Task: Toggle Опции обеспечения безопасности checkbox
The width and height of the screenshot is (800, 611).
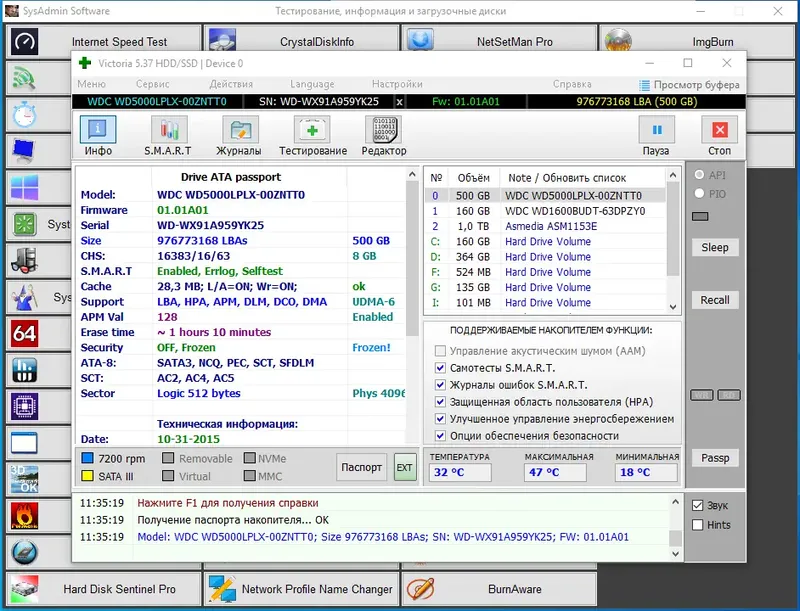Action: pos(440,436)
